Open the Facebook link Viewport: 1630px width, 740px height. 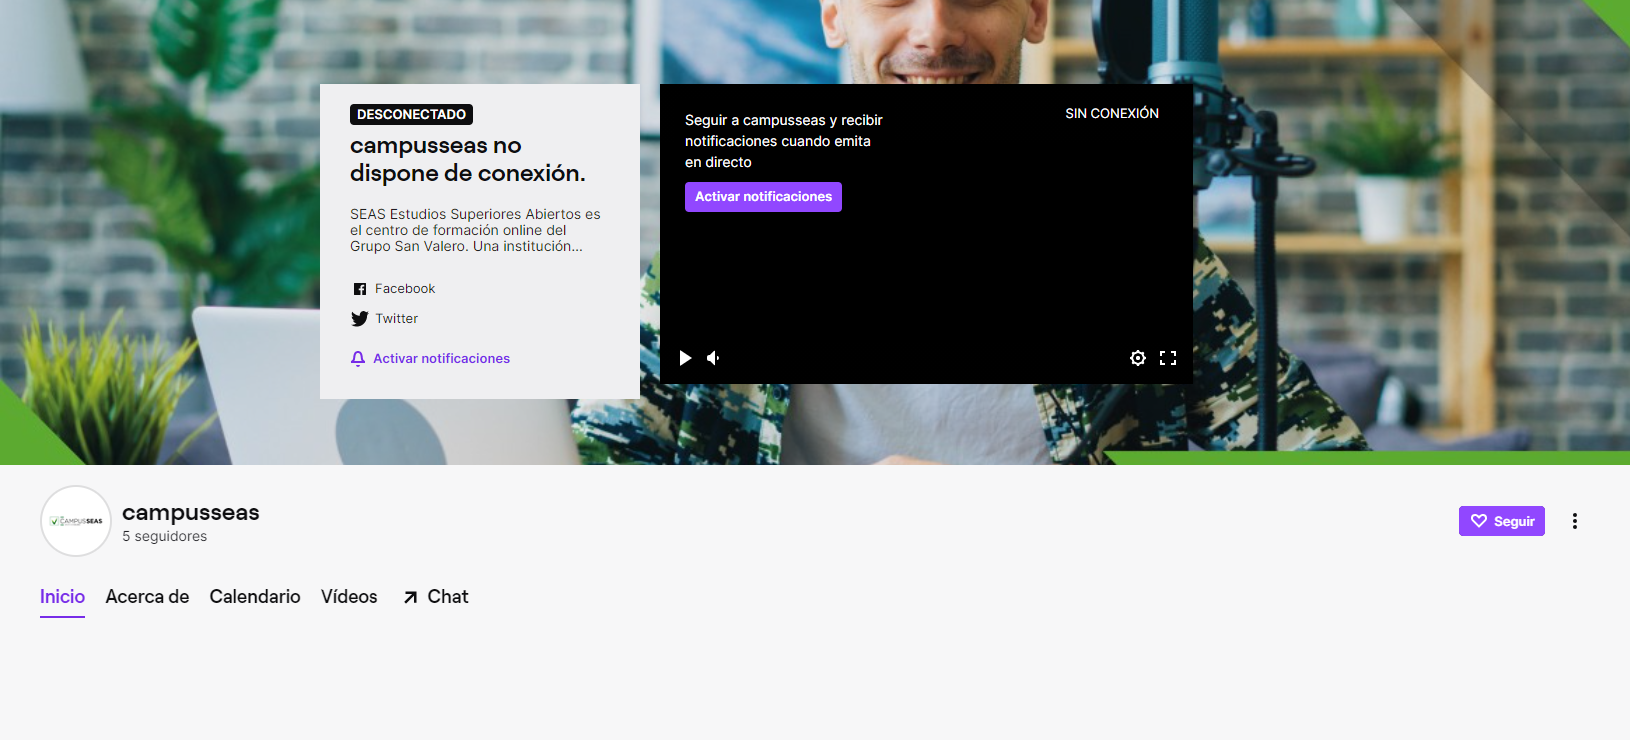394,289
